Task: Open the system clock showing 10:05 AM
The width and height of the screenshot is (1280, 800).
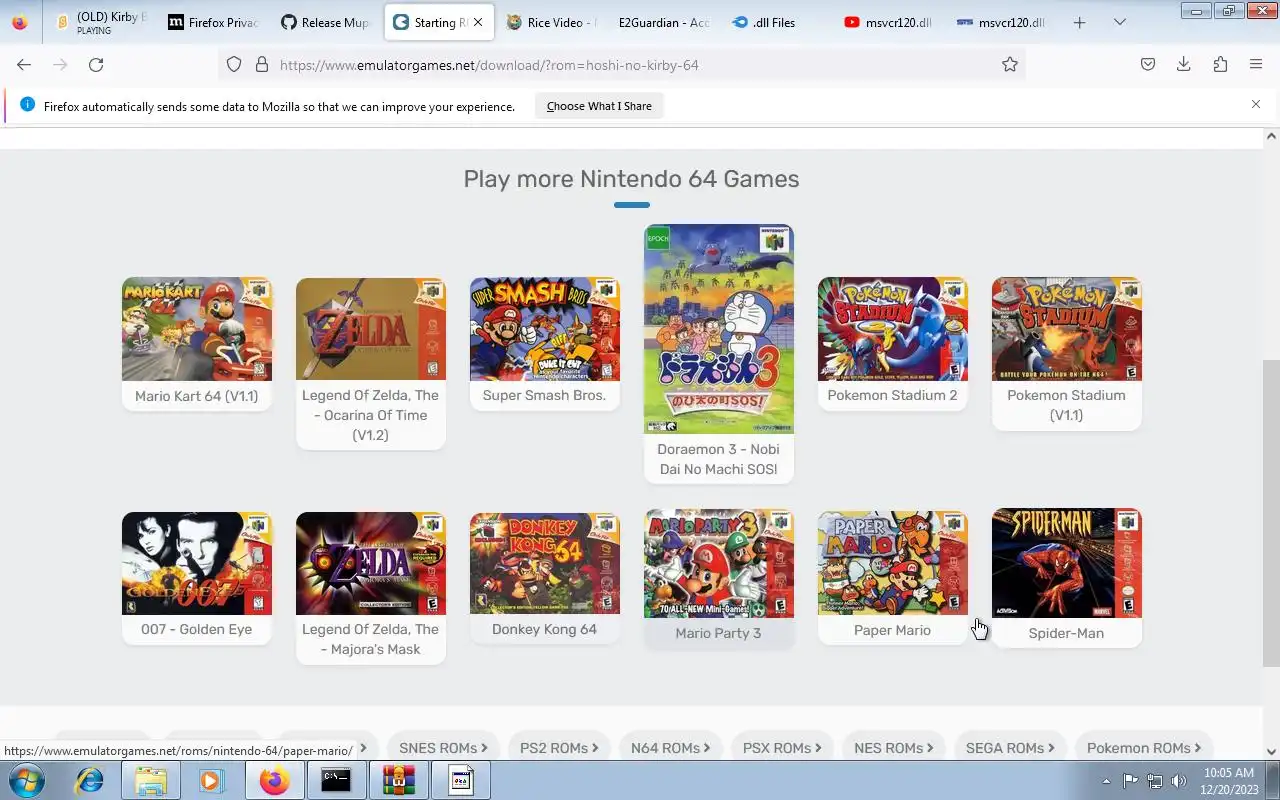Action: pos(1229,781)
